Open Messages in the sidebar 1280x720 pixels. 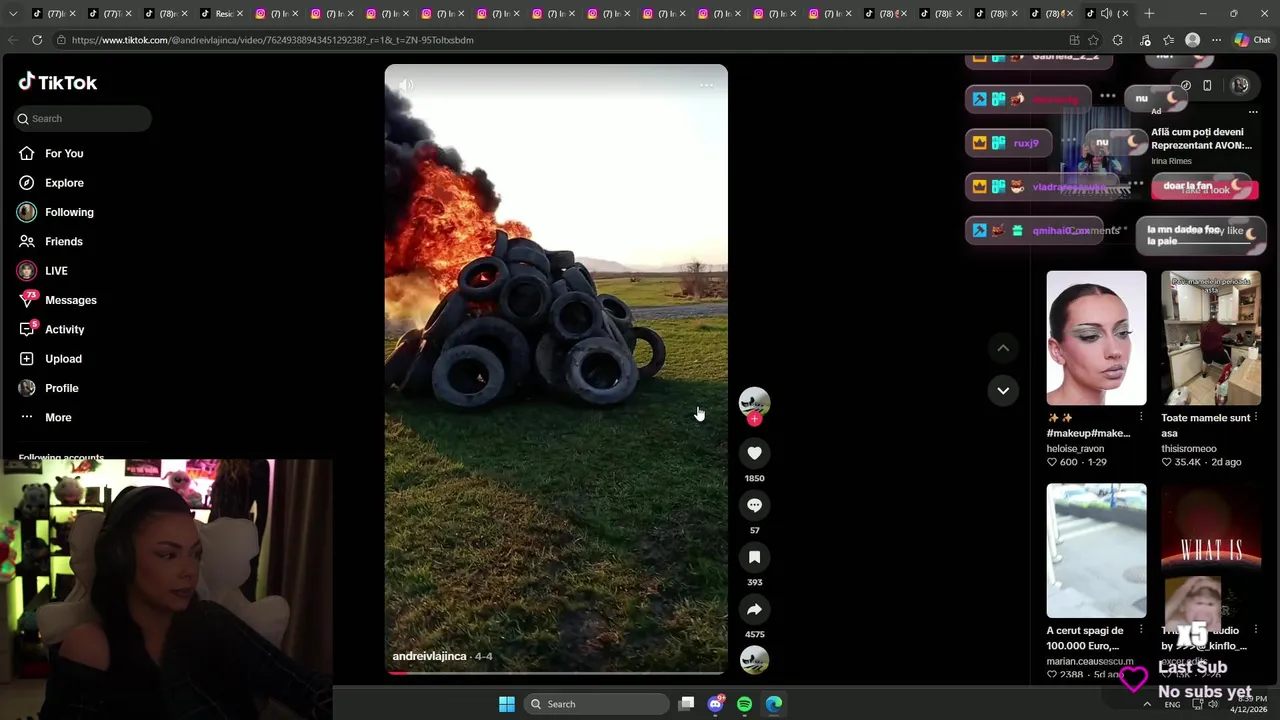point(70,300)
